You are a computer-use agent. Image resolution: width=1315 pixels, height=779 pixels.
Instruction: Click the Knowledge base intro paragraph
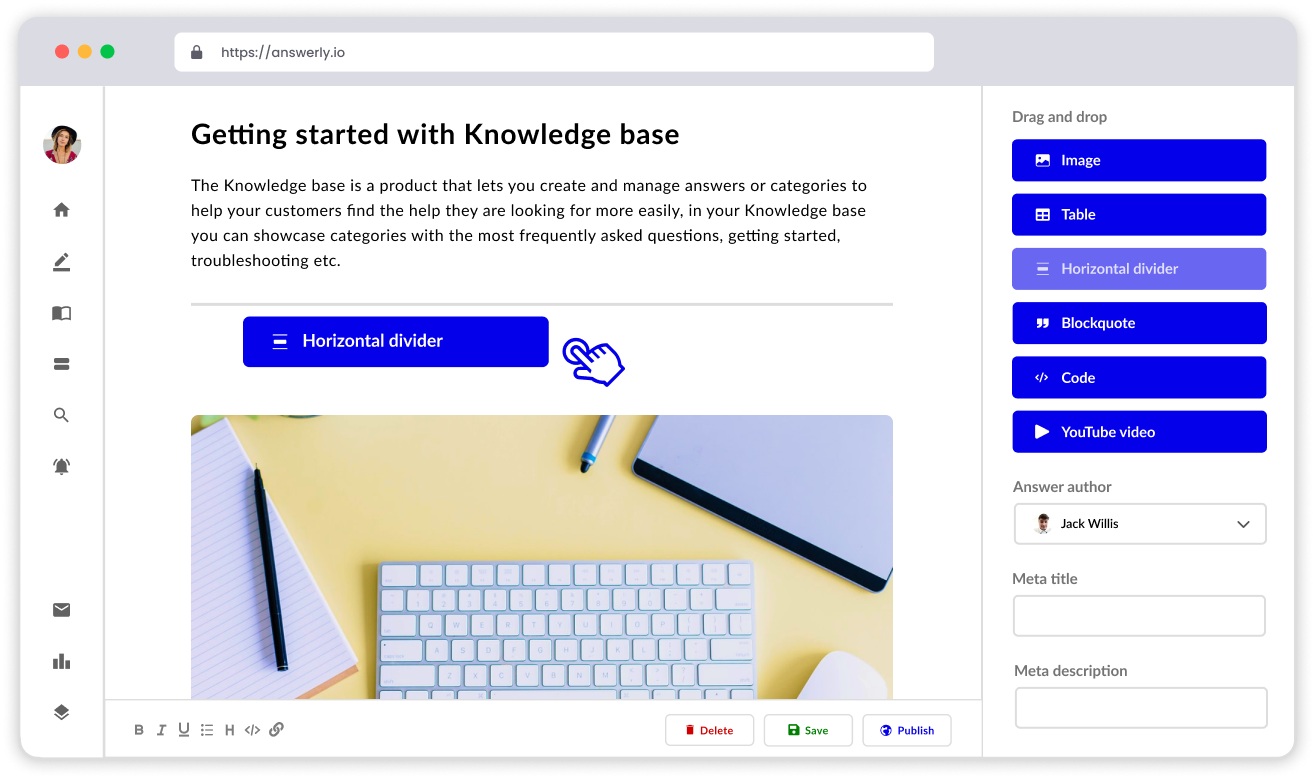click(x=529, y=223)
